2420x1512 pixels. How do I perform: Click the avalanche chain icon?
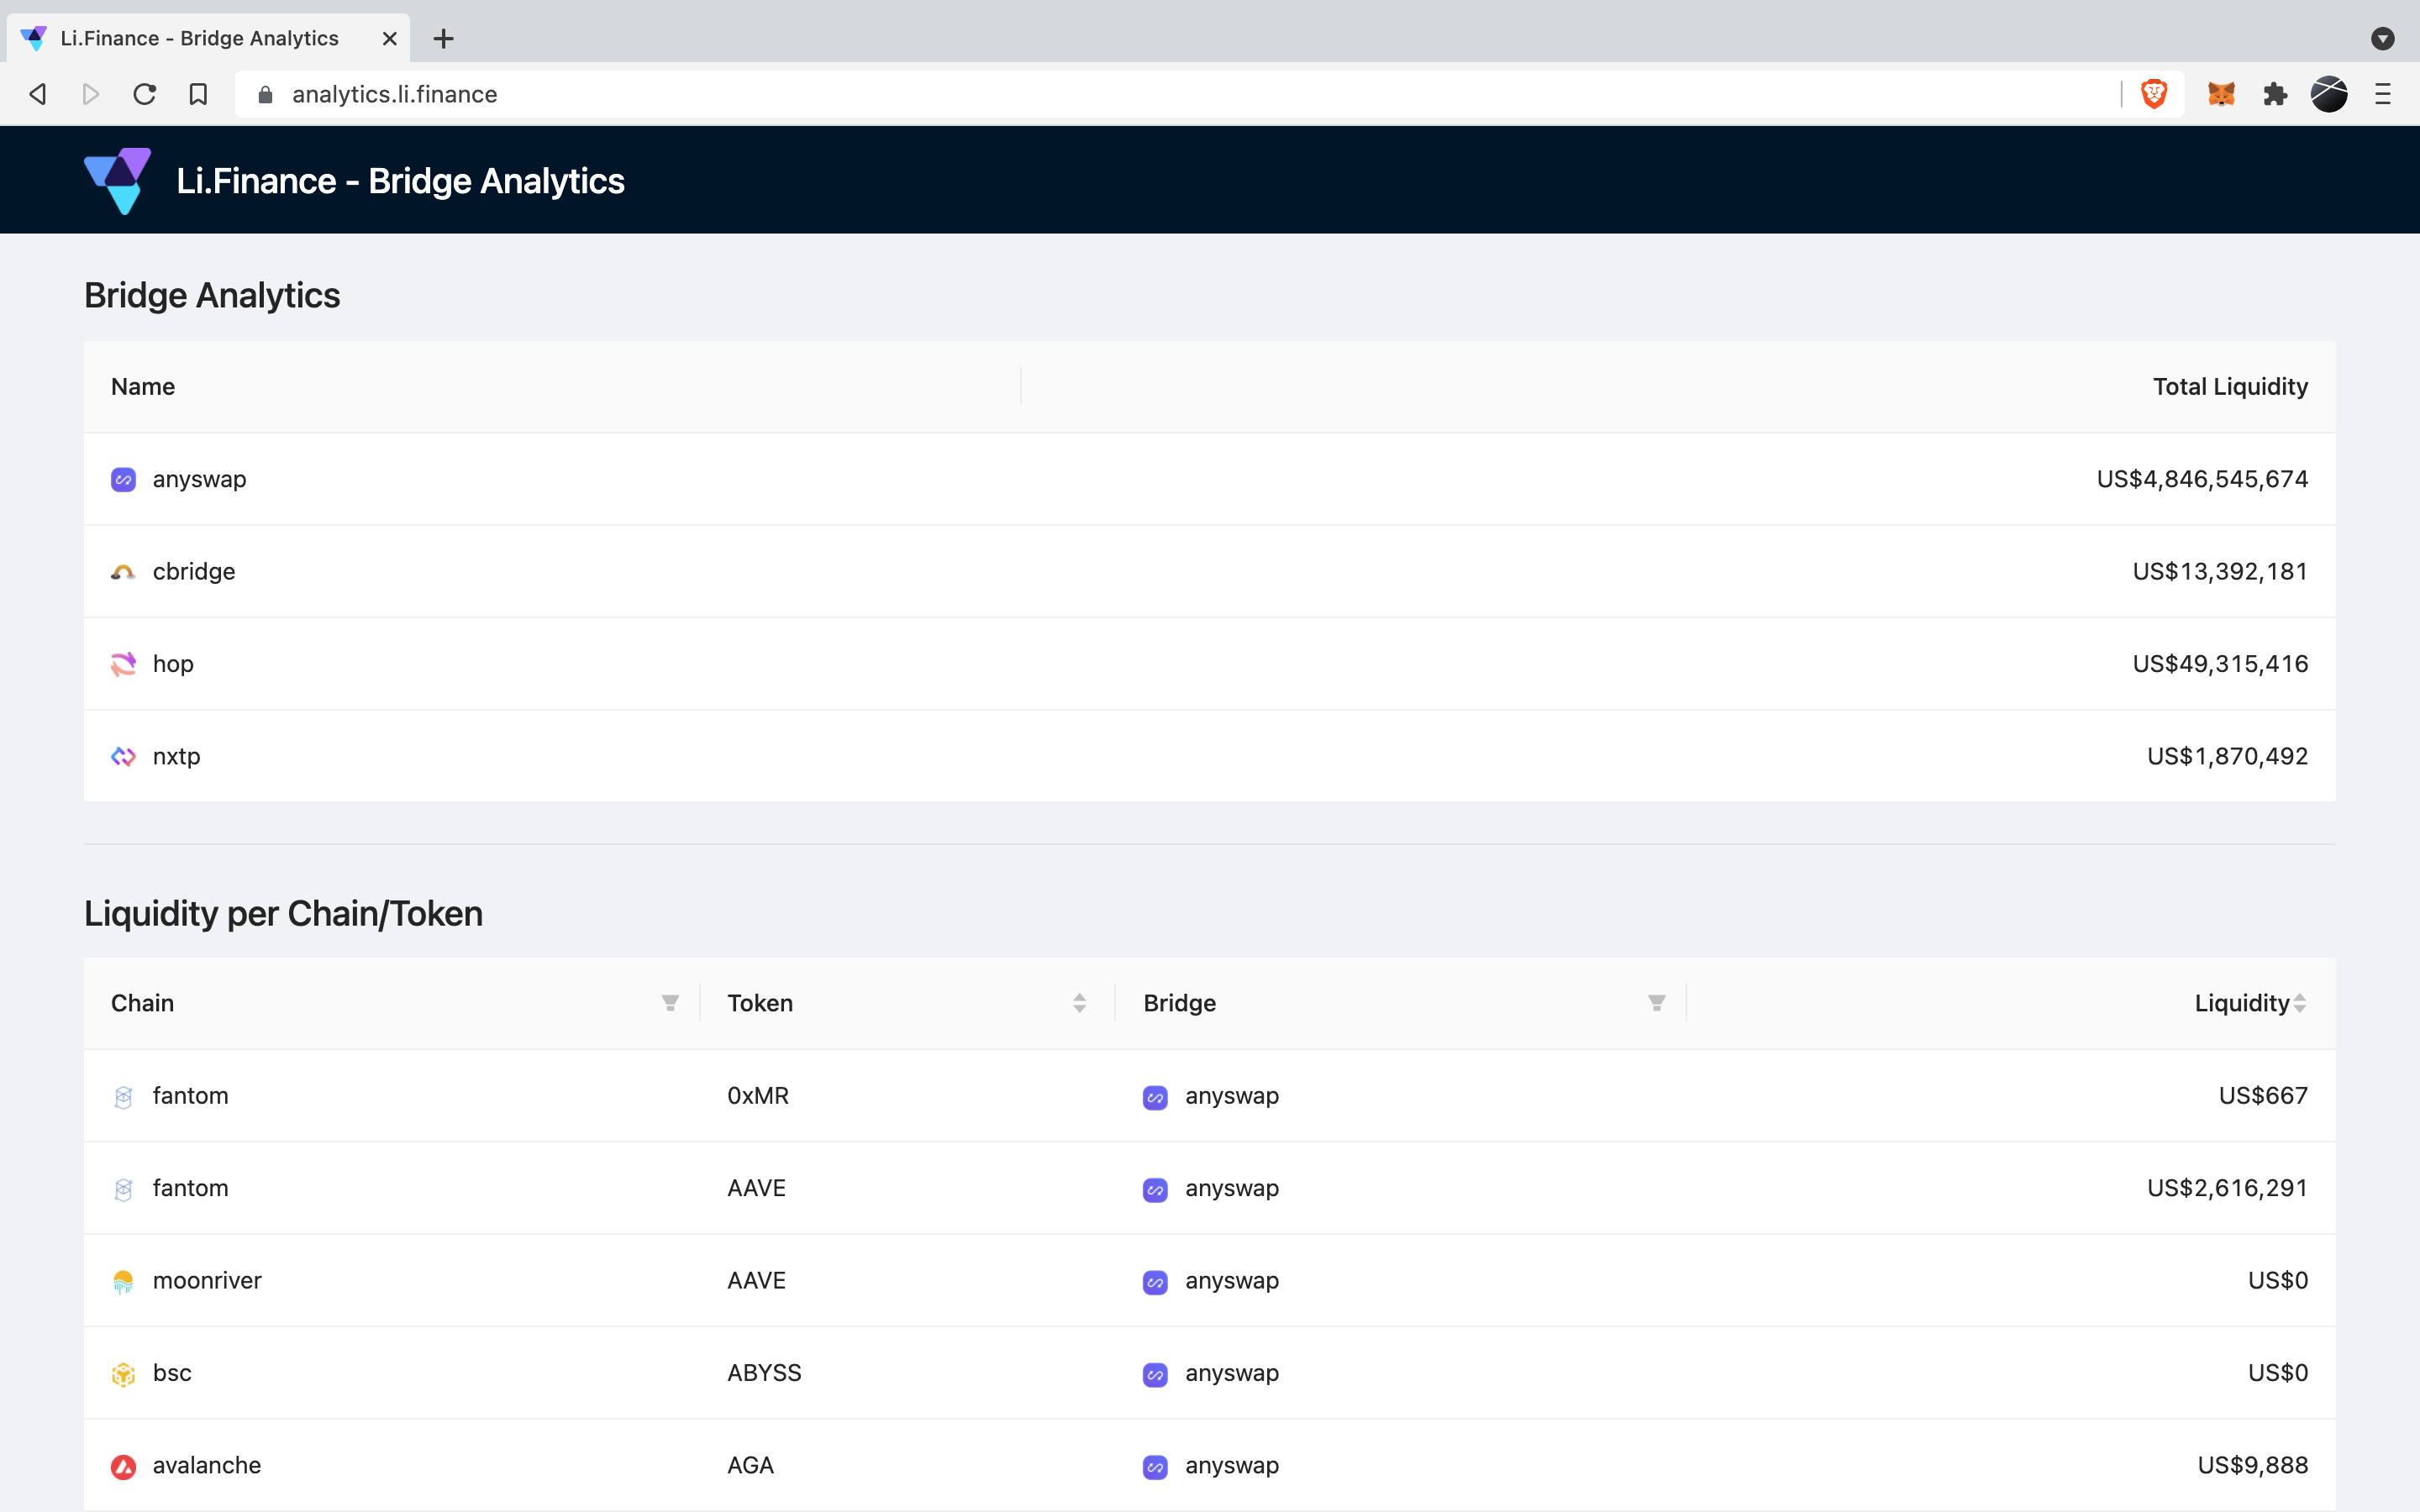123,1467
